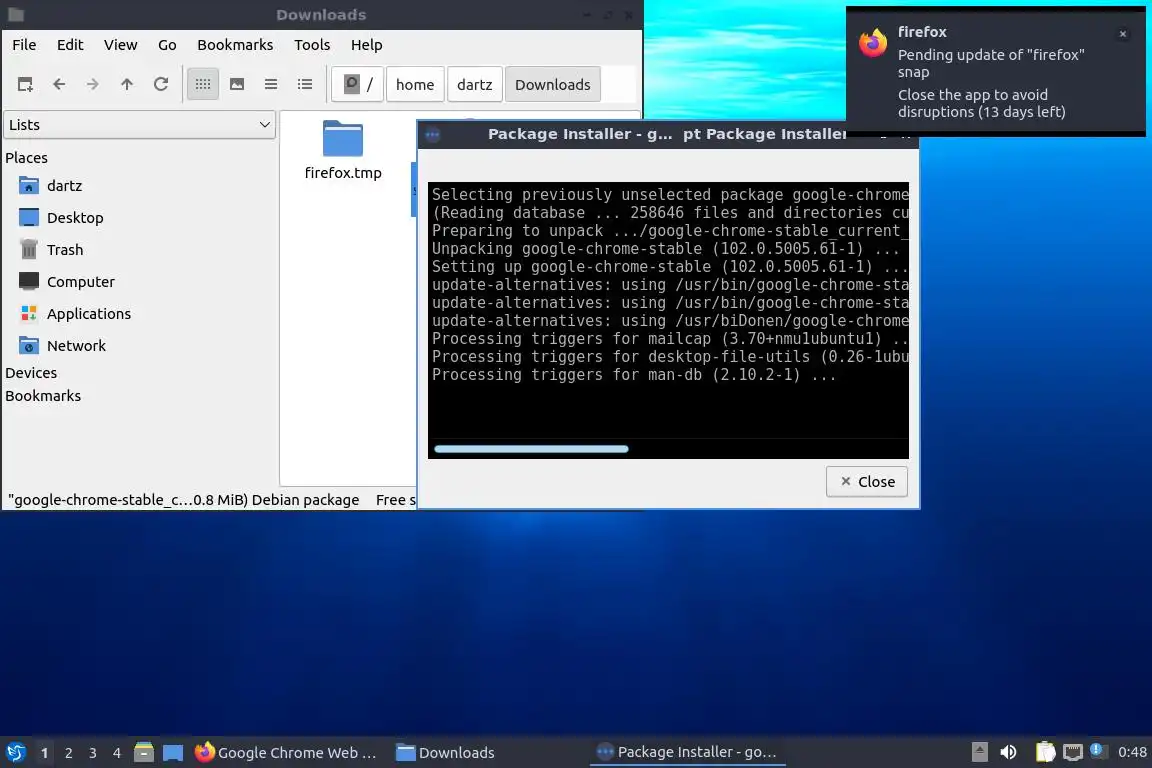Launch file manager from taskbar quick launch

[144, 752]
